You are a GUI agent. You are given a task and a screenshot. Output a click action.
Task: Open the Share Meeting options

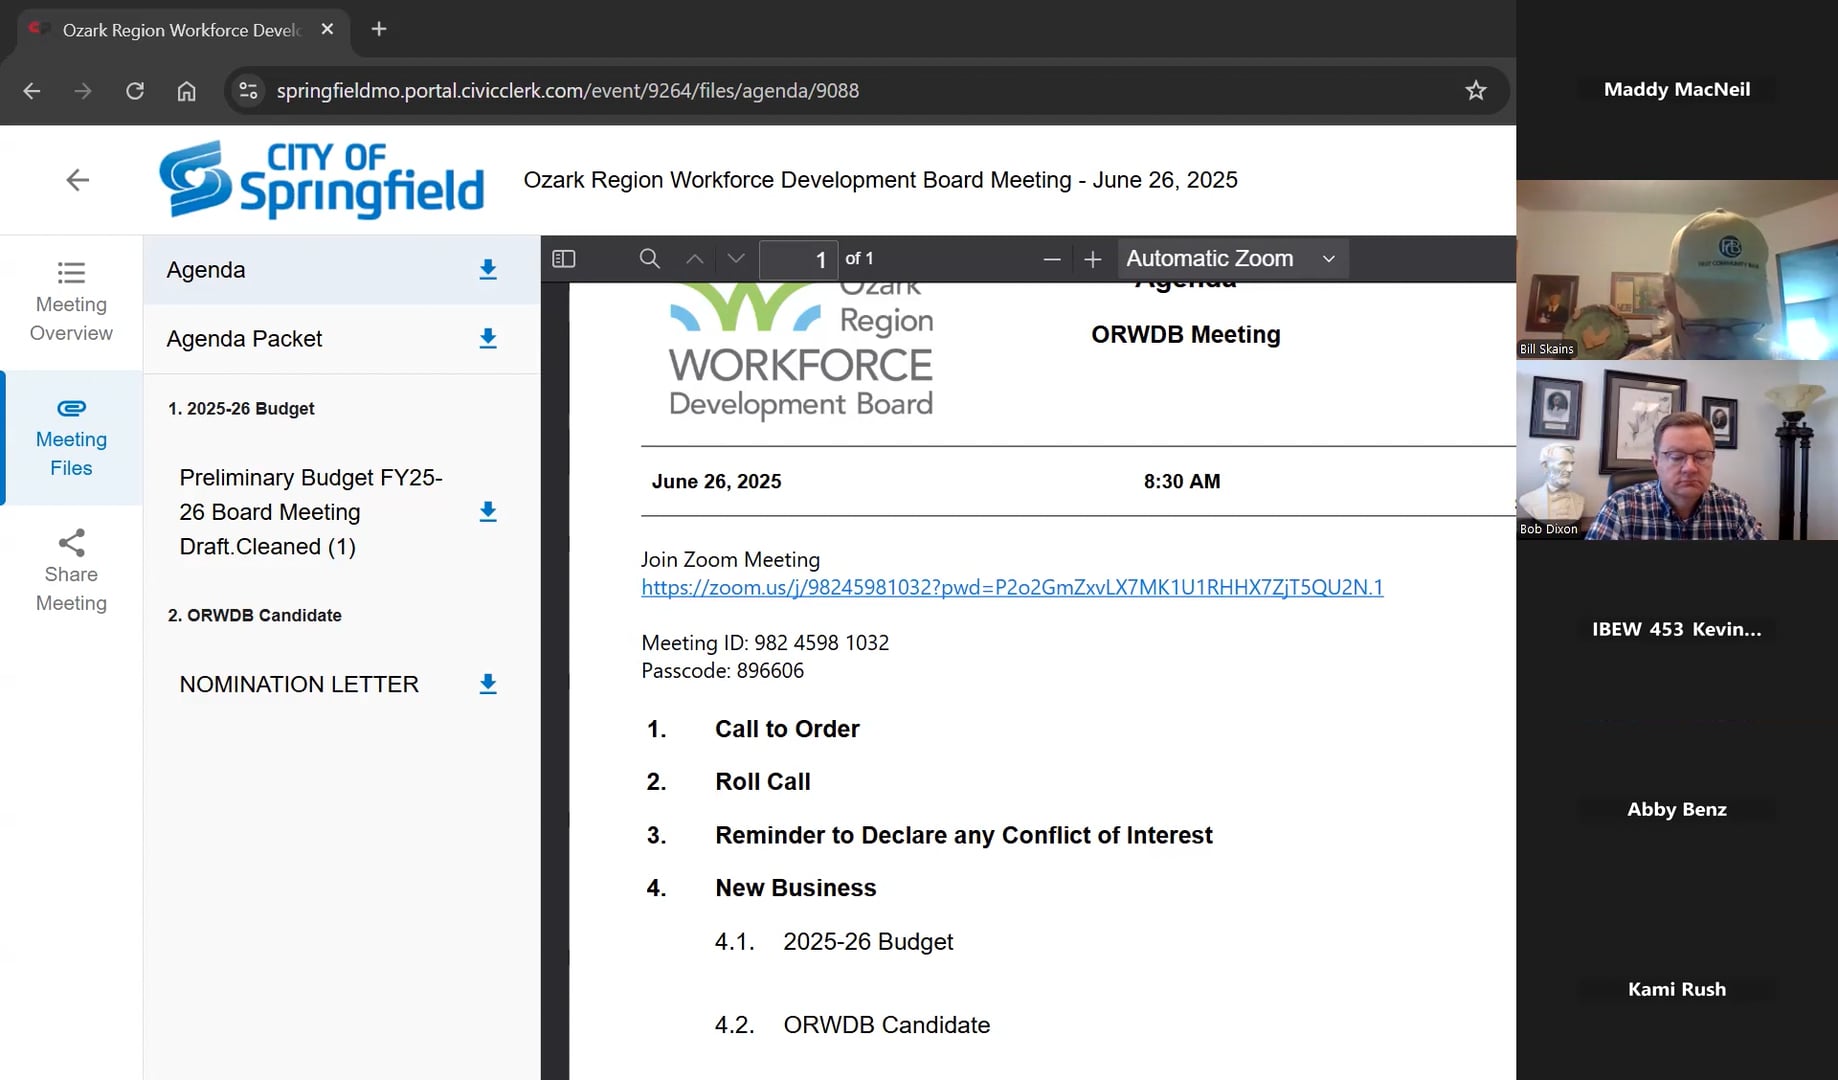pos(70,570)
